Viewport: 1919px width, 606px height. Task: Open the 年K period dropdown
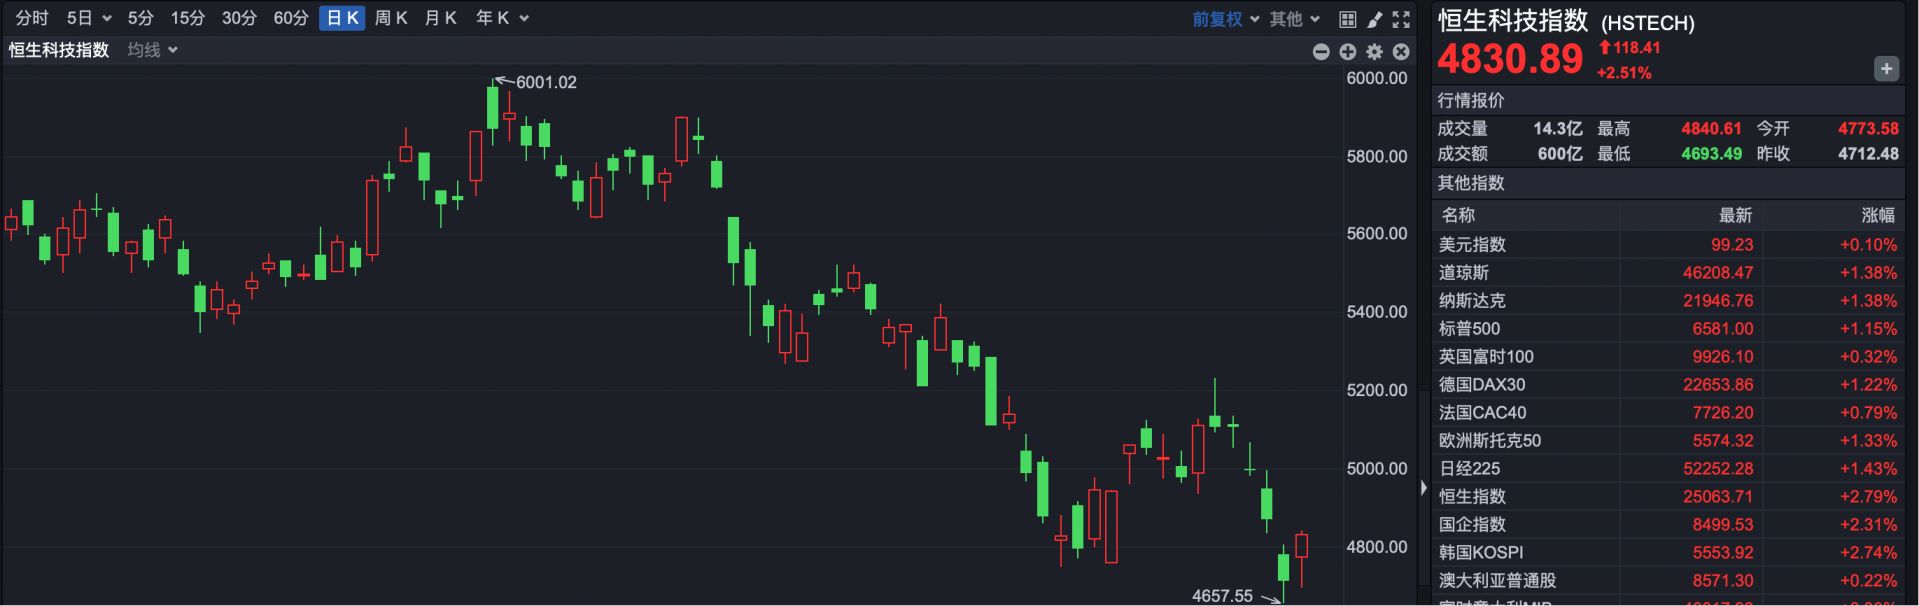[502, 18]
